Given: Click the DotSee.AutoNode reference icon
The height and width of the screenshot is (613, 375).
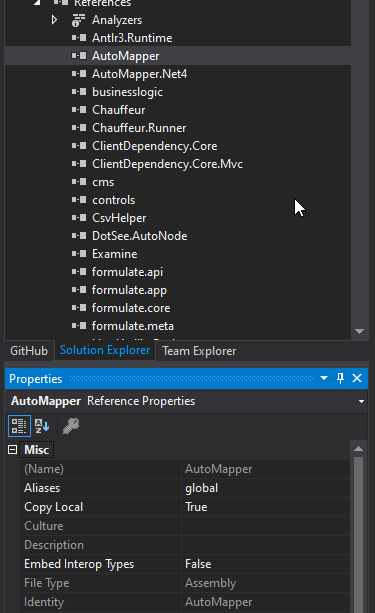Looking at the screenshot, I should click(79, 236).
